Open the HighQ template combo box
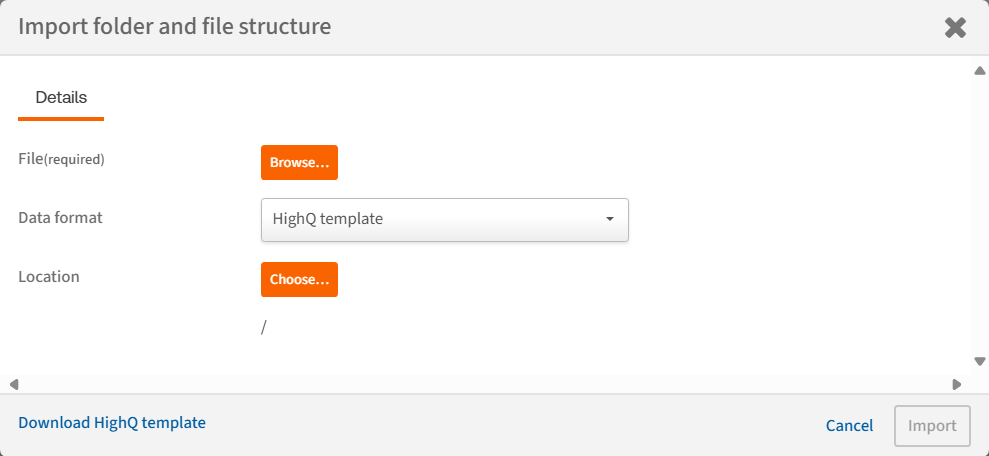989x456 pixels. (444, 219)
